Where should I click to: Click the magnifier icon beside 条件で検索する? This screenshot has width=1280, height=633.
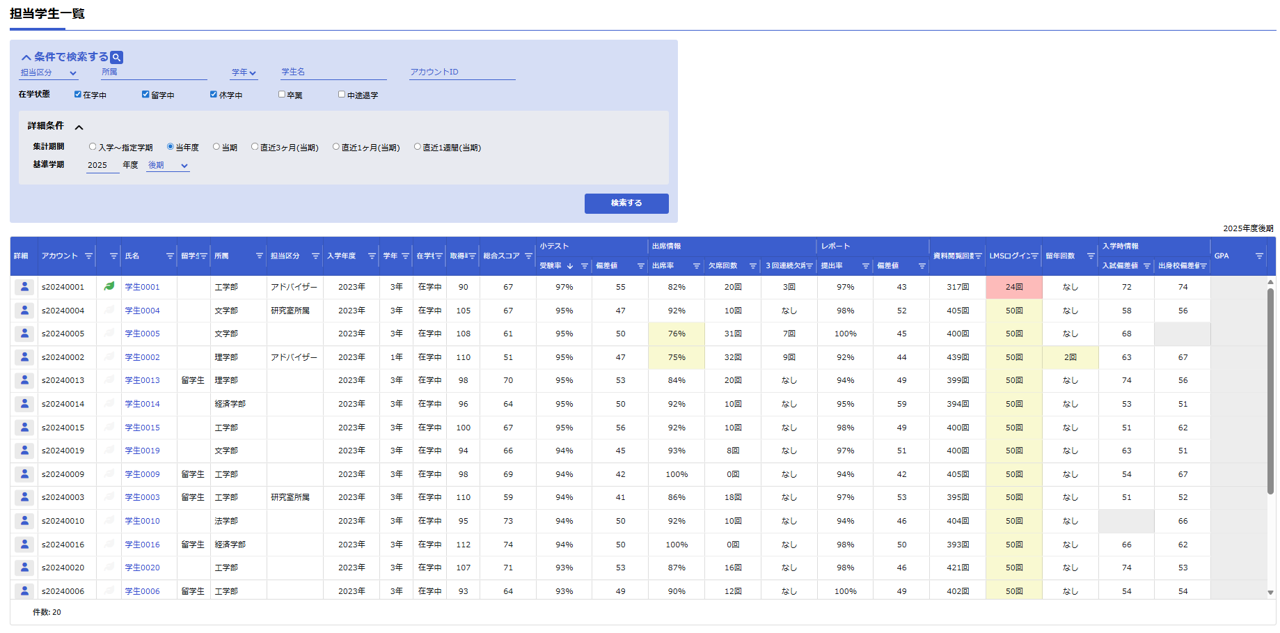point(117,58)
